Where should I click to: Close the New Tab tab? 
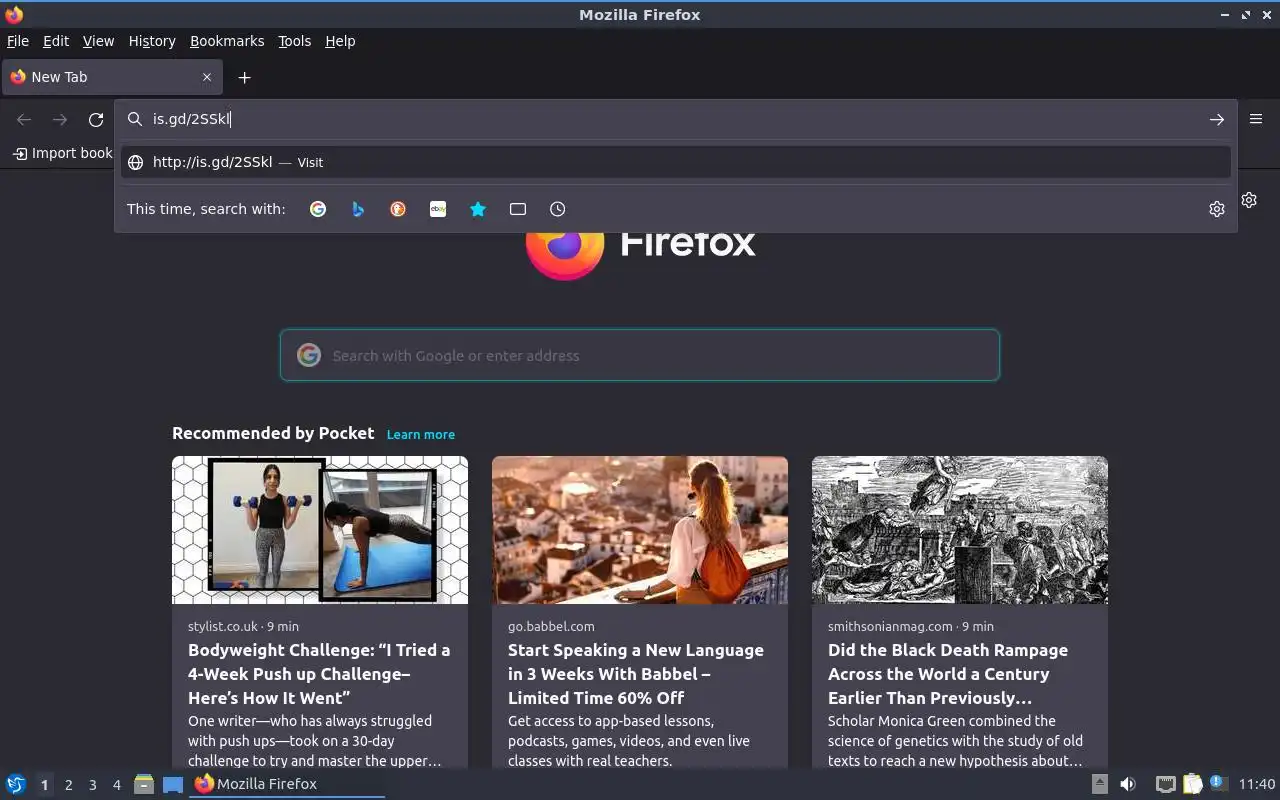(x=207, y=77)
